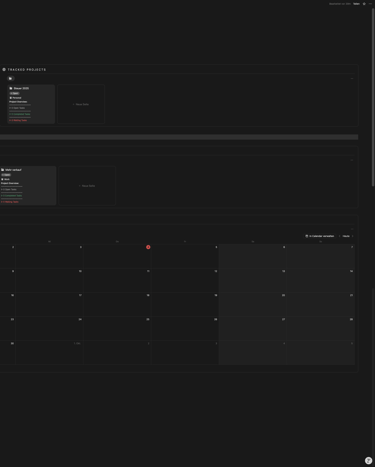This screenshot has height=467, width=375.
Task: Select the folder view tab under Tracked Projects
Action: tap(11, 79)
